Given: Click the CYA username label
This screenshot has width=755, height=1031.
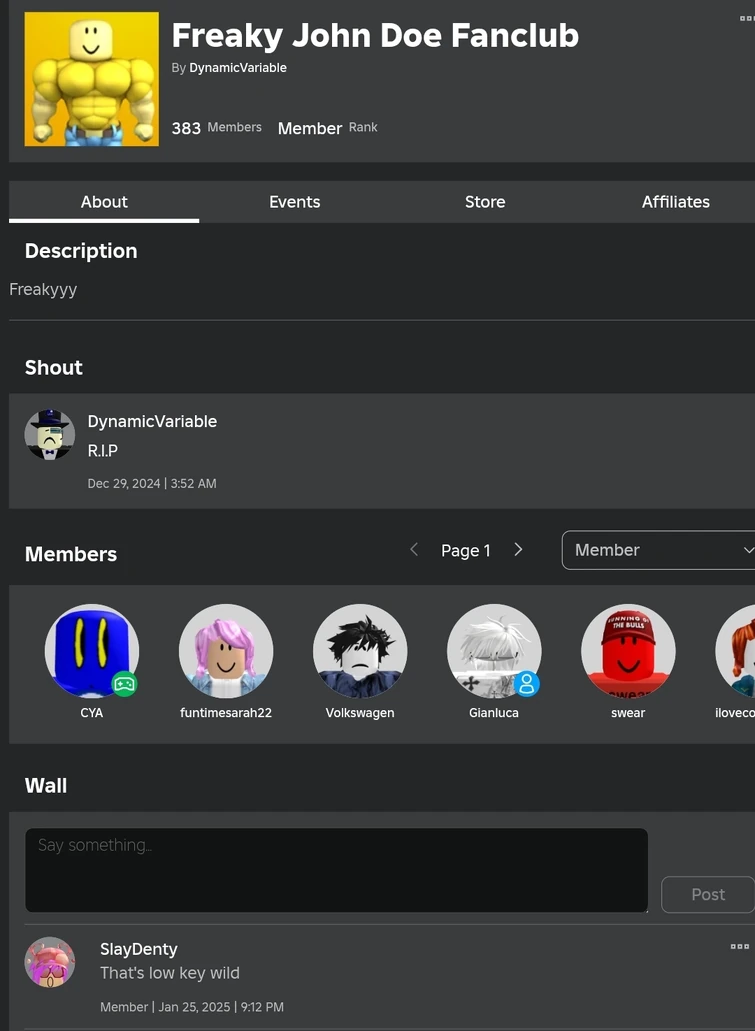Looking at the screenshot, I should 91,713.
